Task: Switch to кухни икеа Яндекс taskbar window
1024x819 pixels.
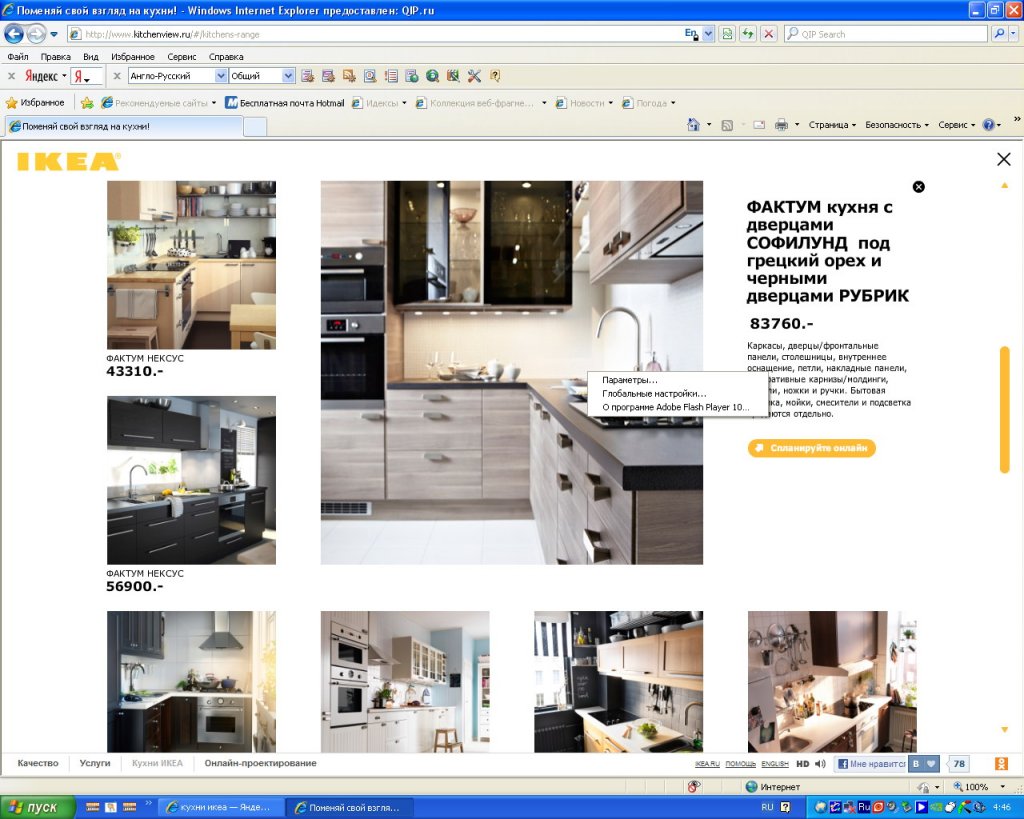Action: [221, 807]
